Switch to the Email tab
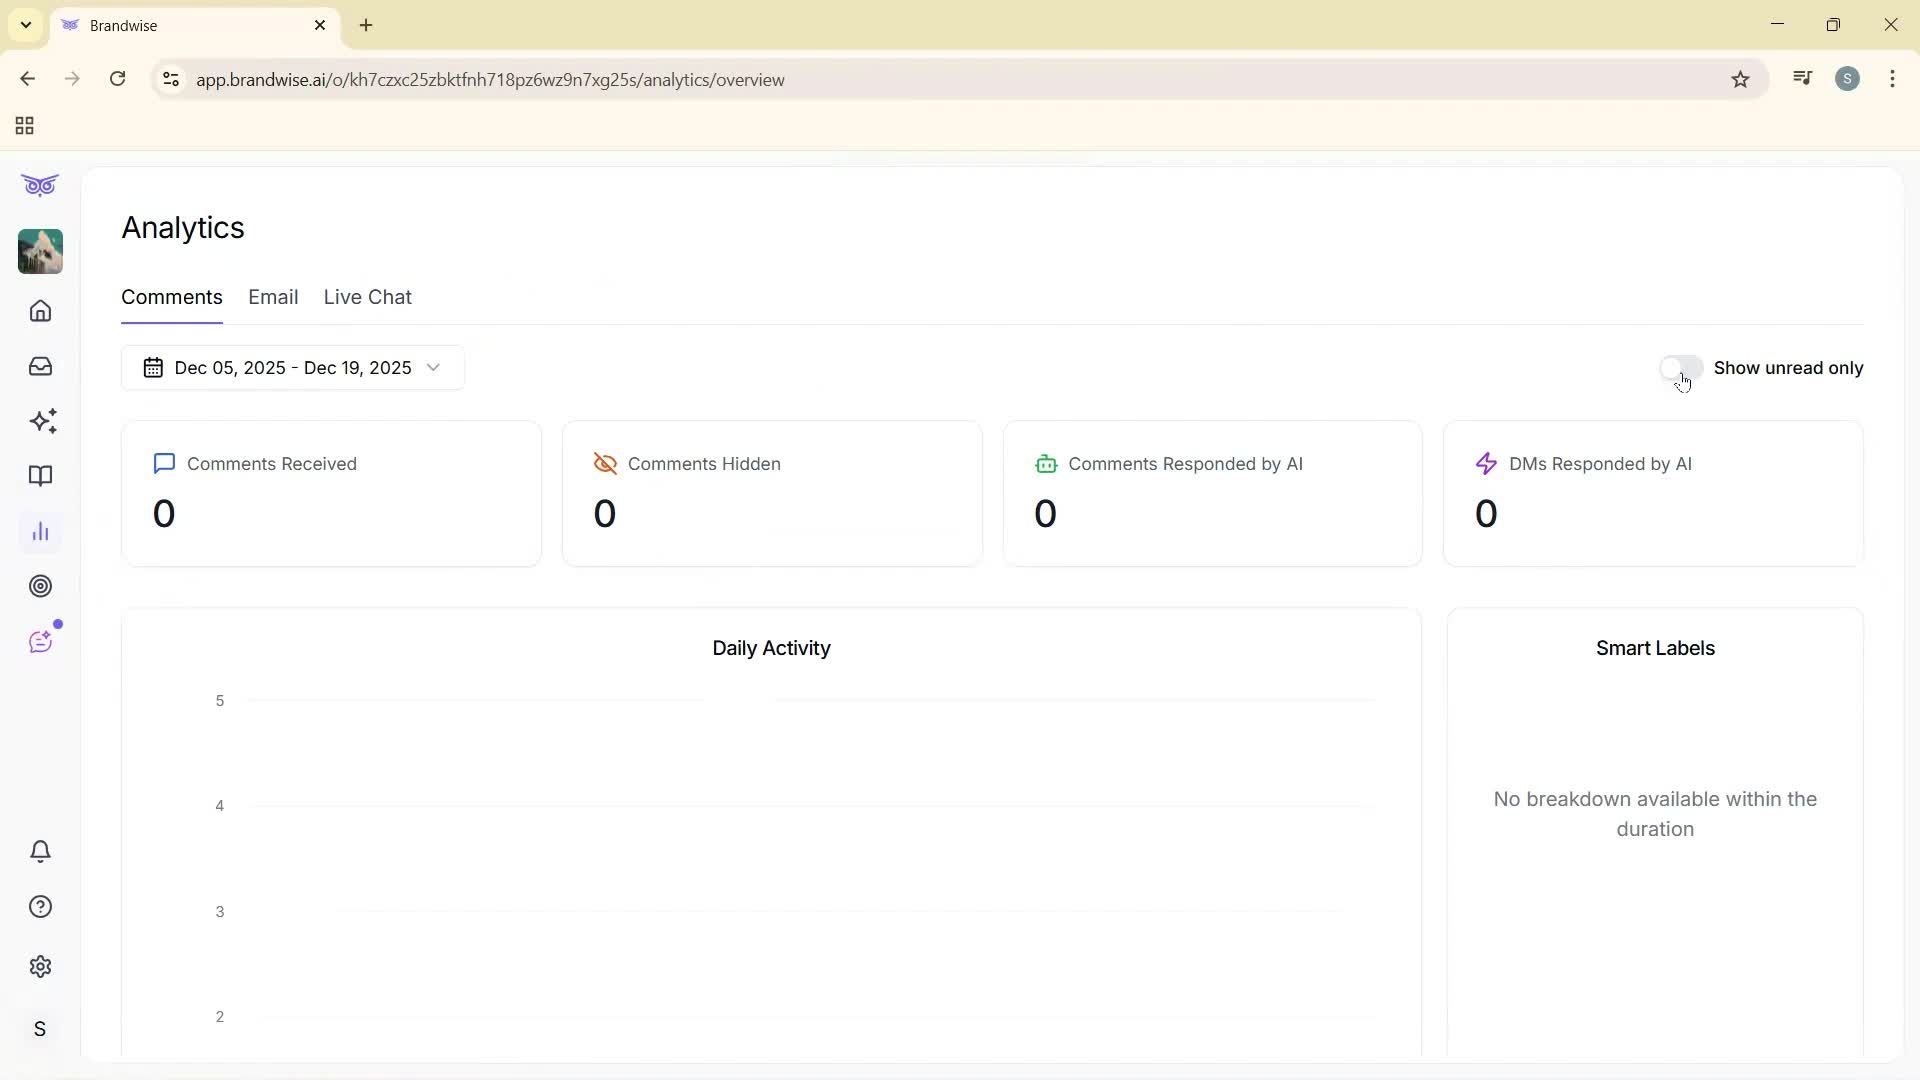1920x1080 pixels. tap(273, 297)
